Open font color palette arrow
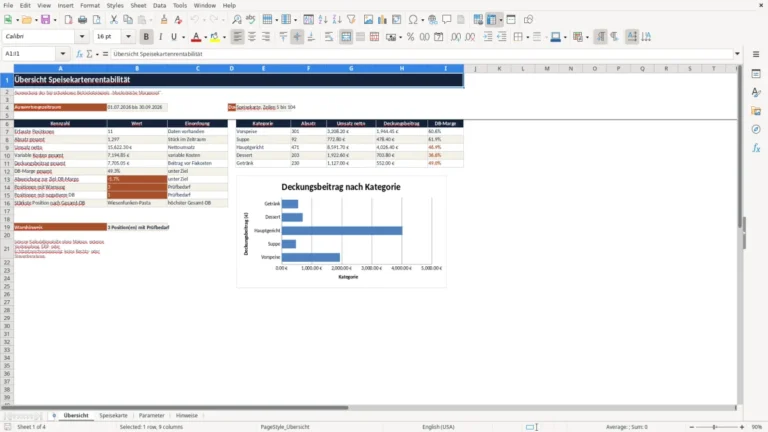Viewport: 768px width, 432px height. click(x=205, y=37)
